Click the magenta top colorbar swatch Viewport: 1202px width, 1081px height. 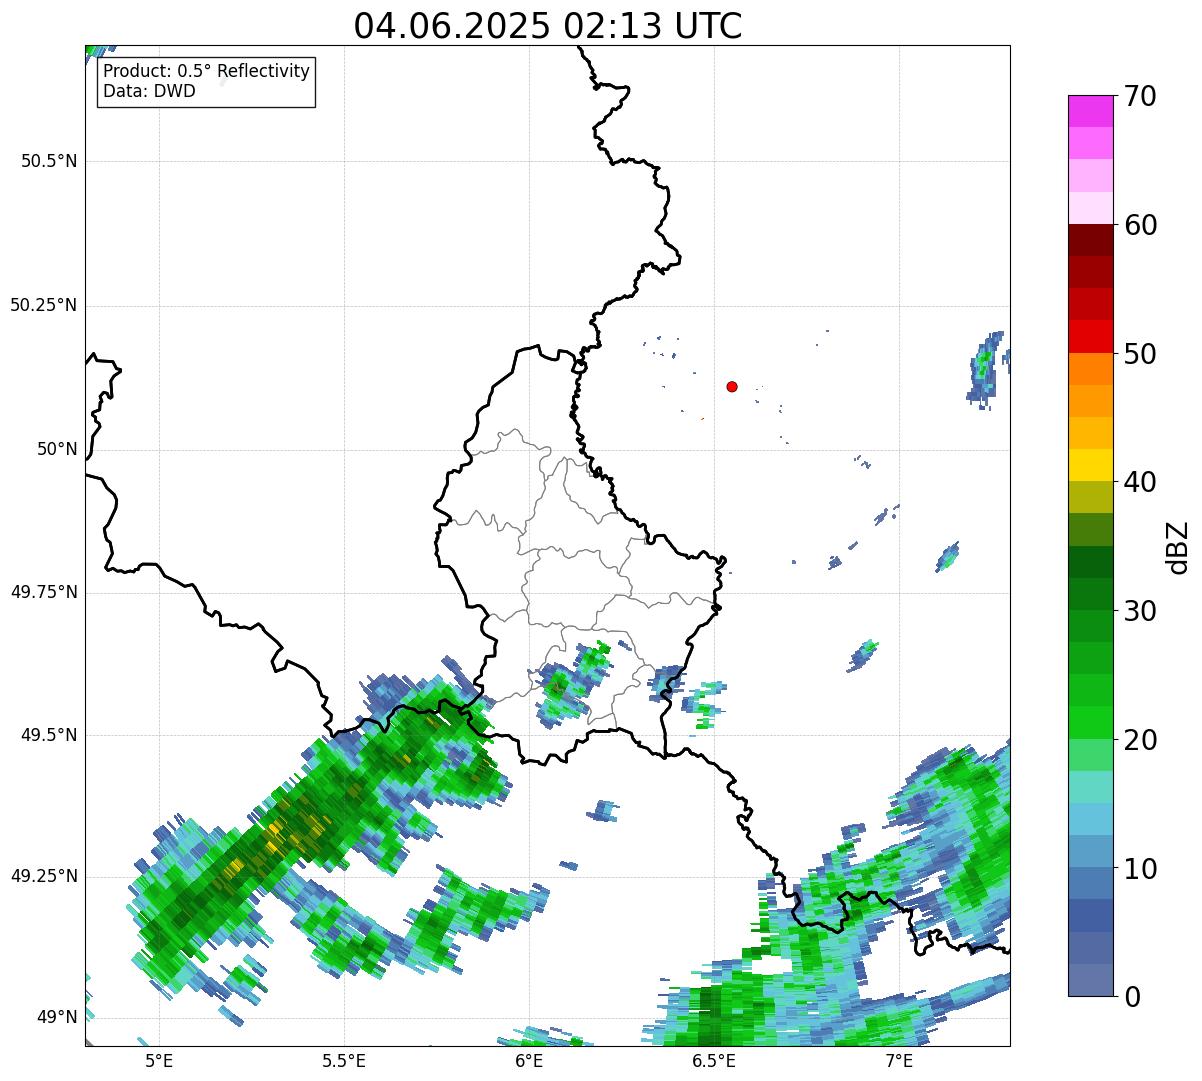(x=1091, y=111)
